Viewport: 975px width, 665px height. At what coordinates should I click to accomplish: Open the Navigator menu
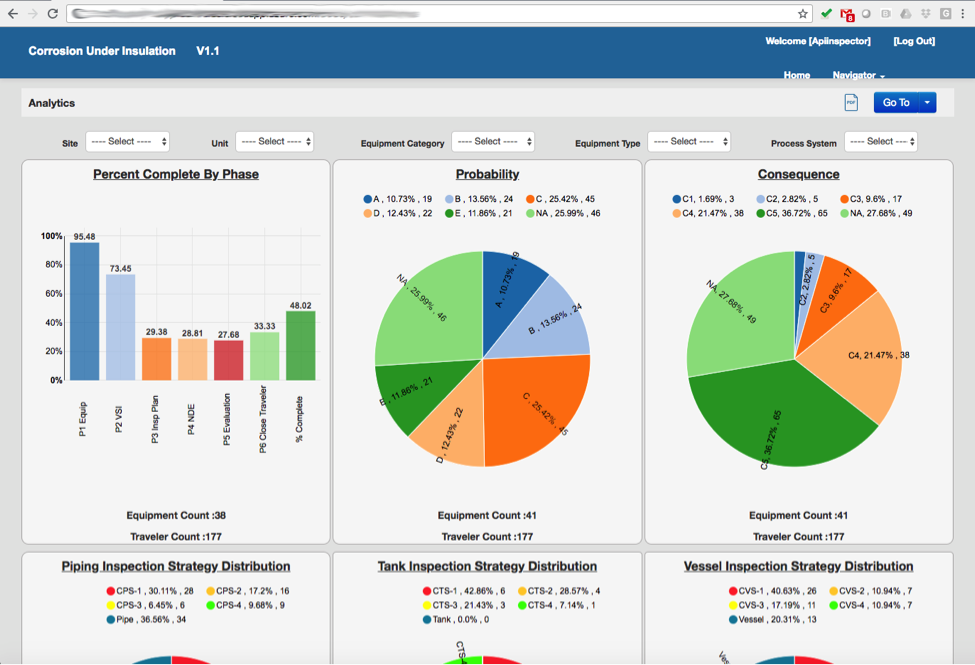[858, 75]
